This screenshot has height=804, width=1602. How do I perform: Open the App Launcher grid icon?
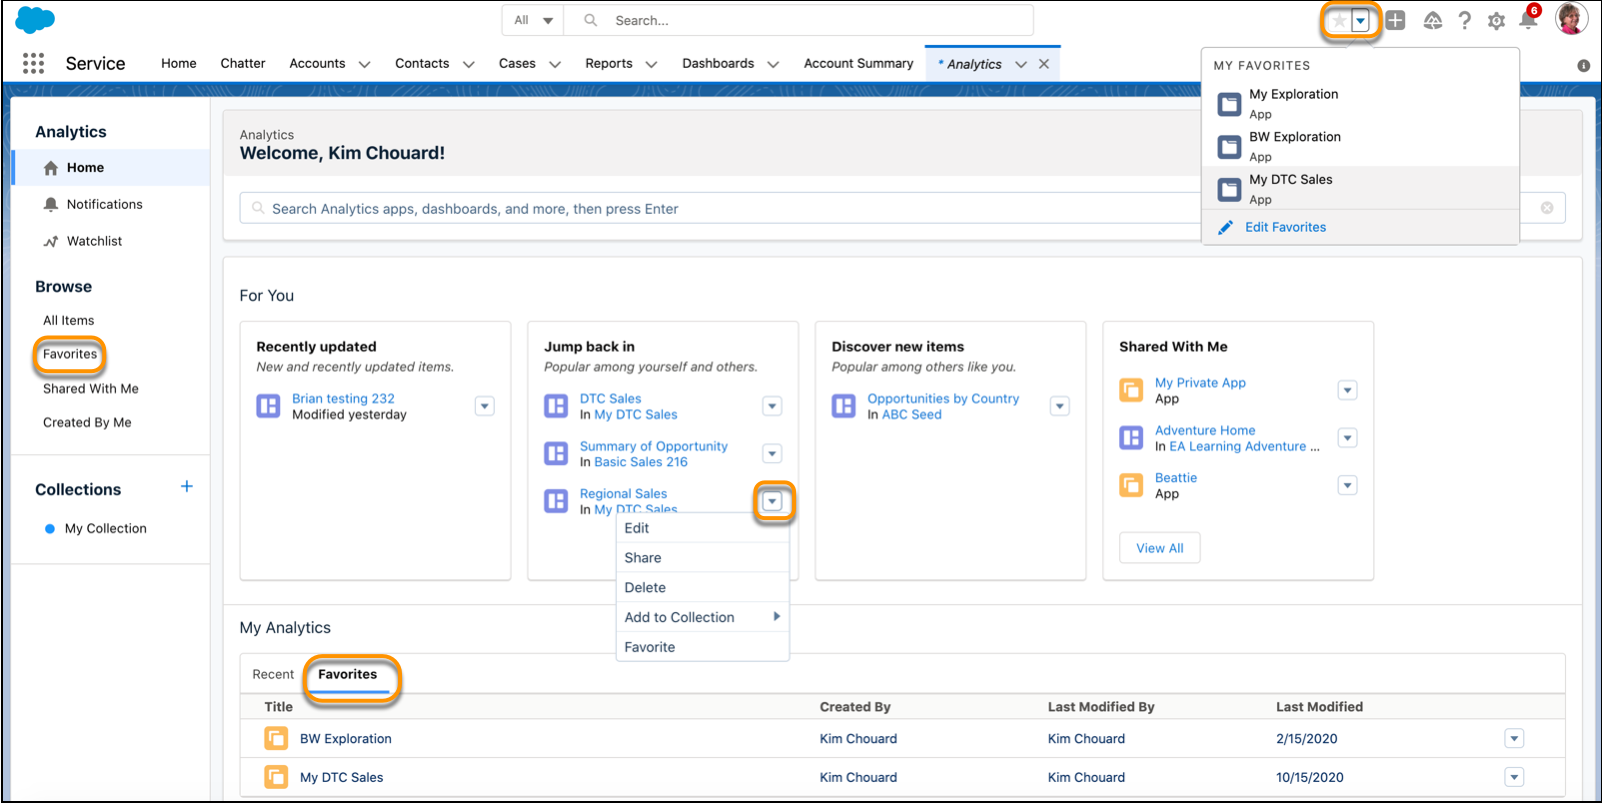click(x=33, y=63)
